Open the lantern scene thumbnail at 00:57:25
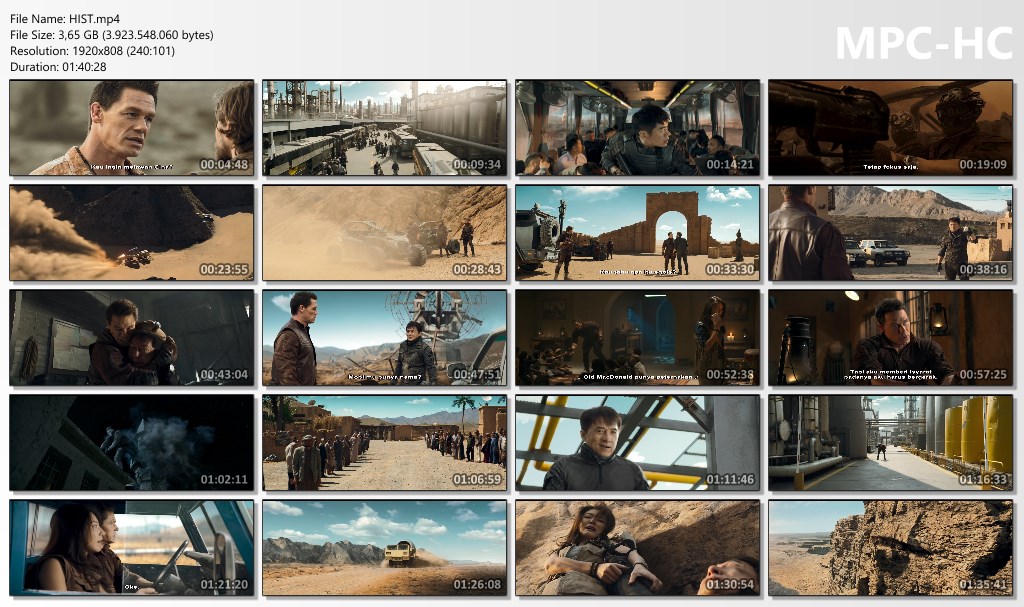Screen dimensions: 1024x607 pos(890,338)
